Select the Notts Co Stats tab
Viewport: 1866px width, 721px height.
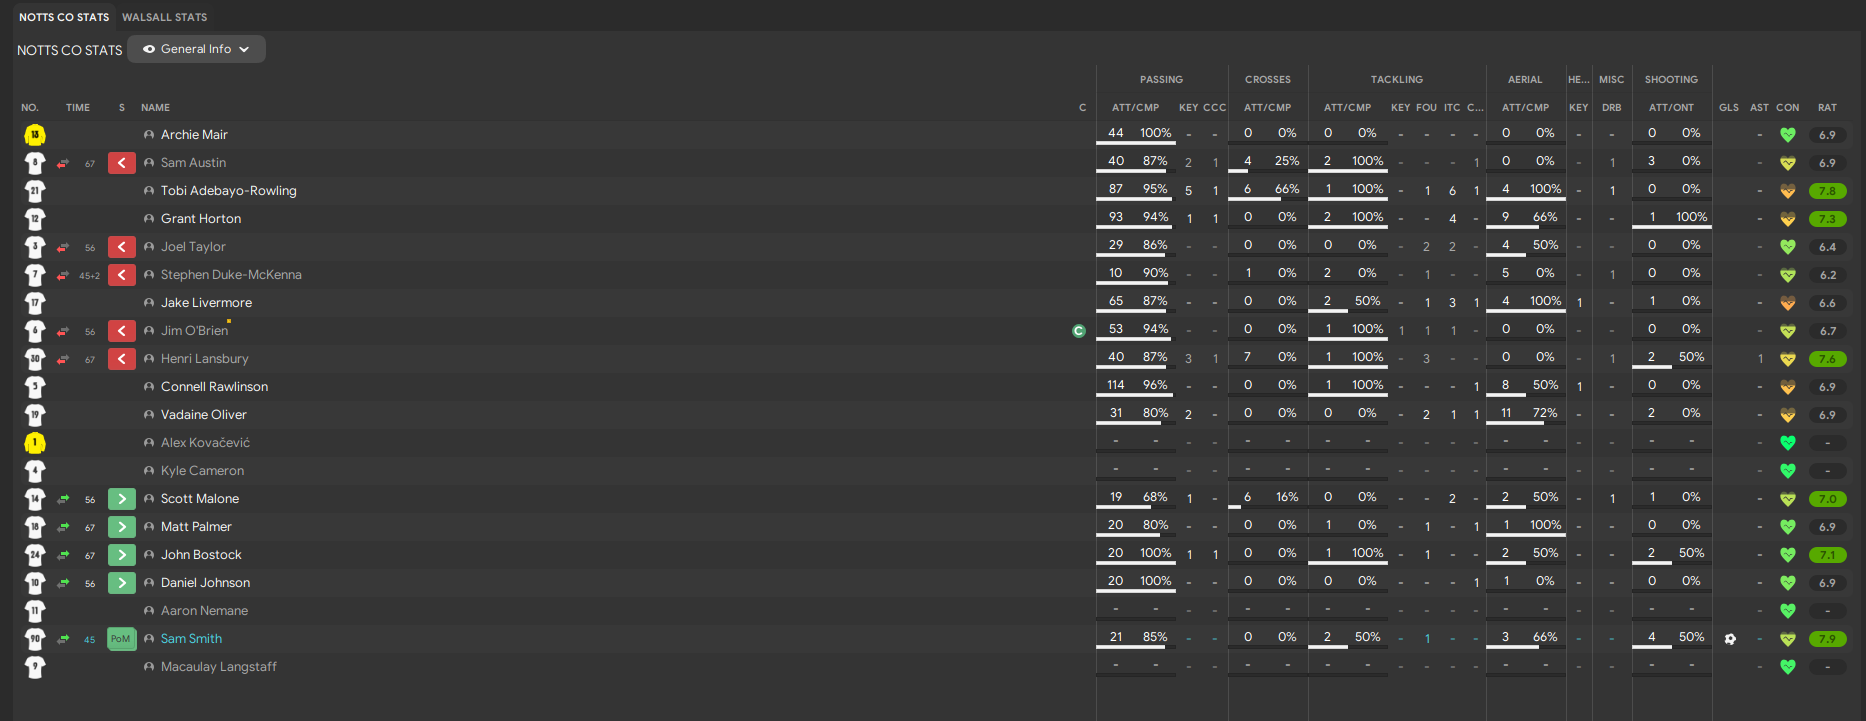pos(64,17)
